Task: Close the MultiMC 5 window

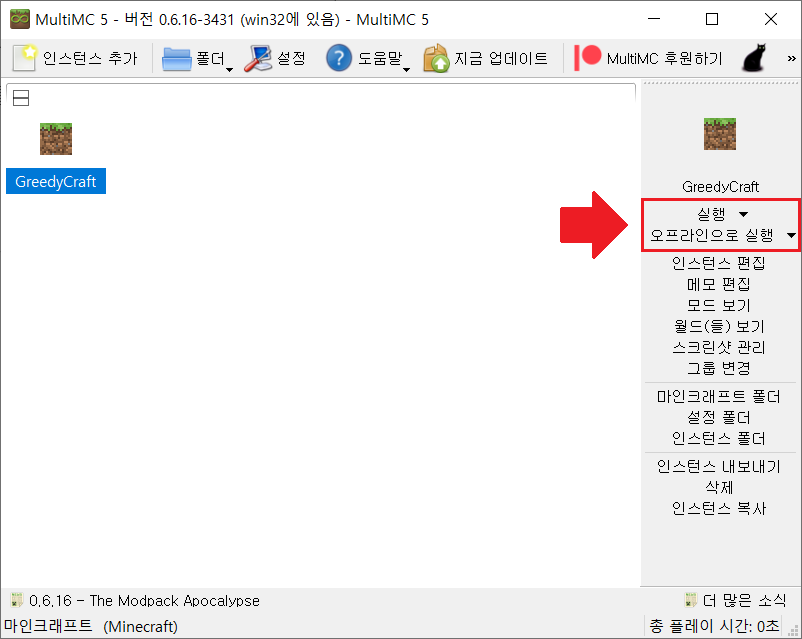Action: pyautogui.click(x=770, y=19)
